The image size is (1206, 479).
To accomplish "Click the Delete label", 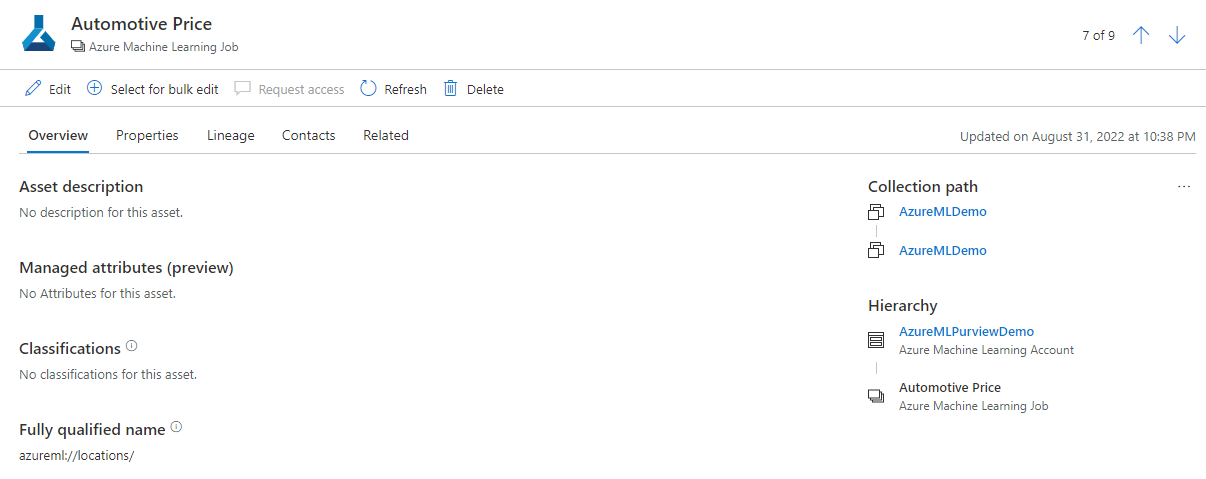I will [485, 89].
